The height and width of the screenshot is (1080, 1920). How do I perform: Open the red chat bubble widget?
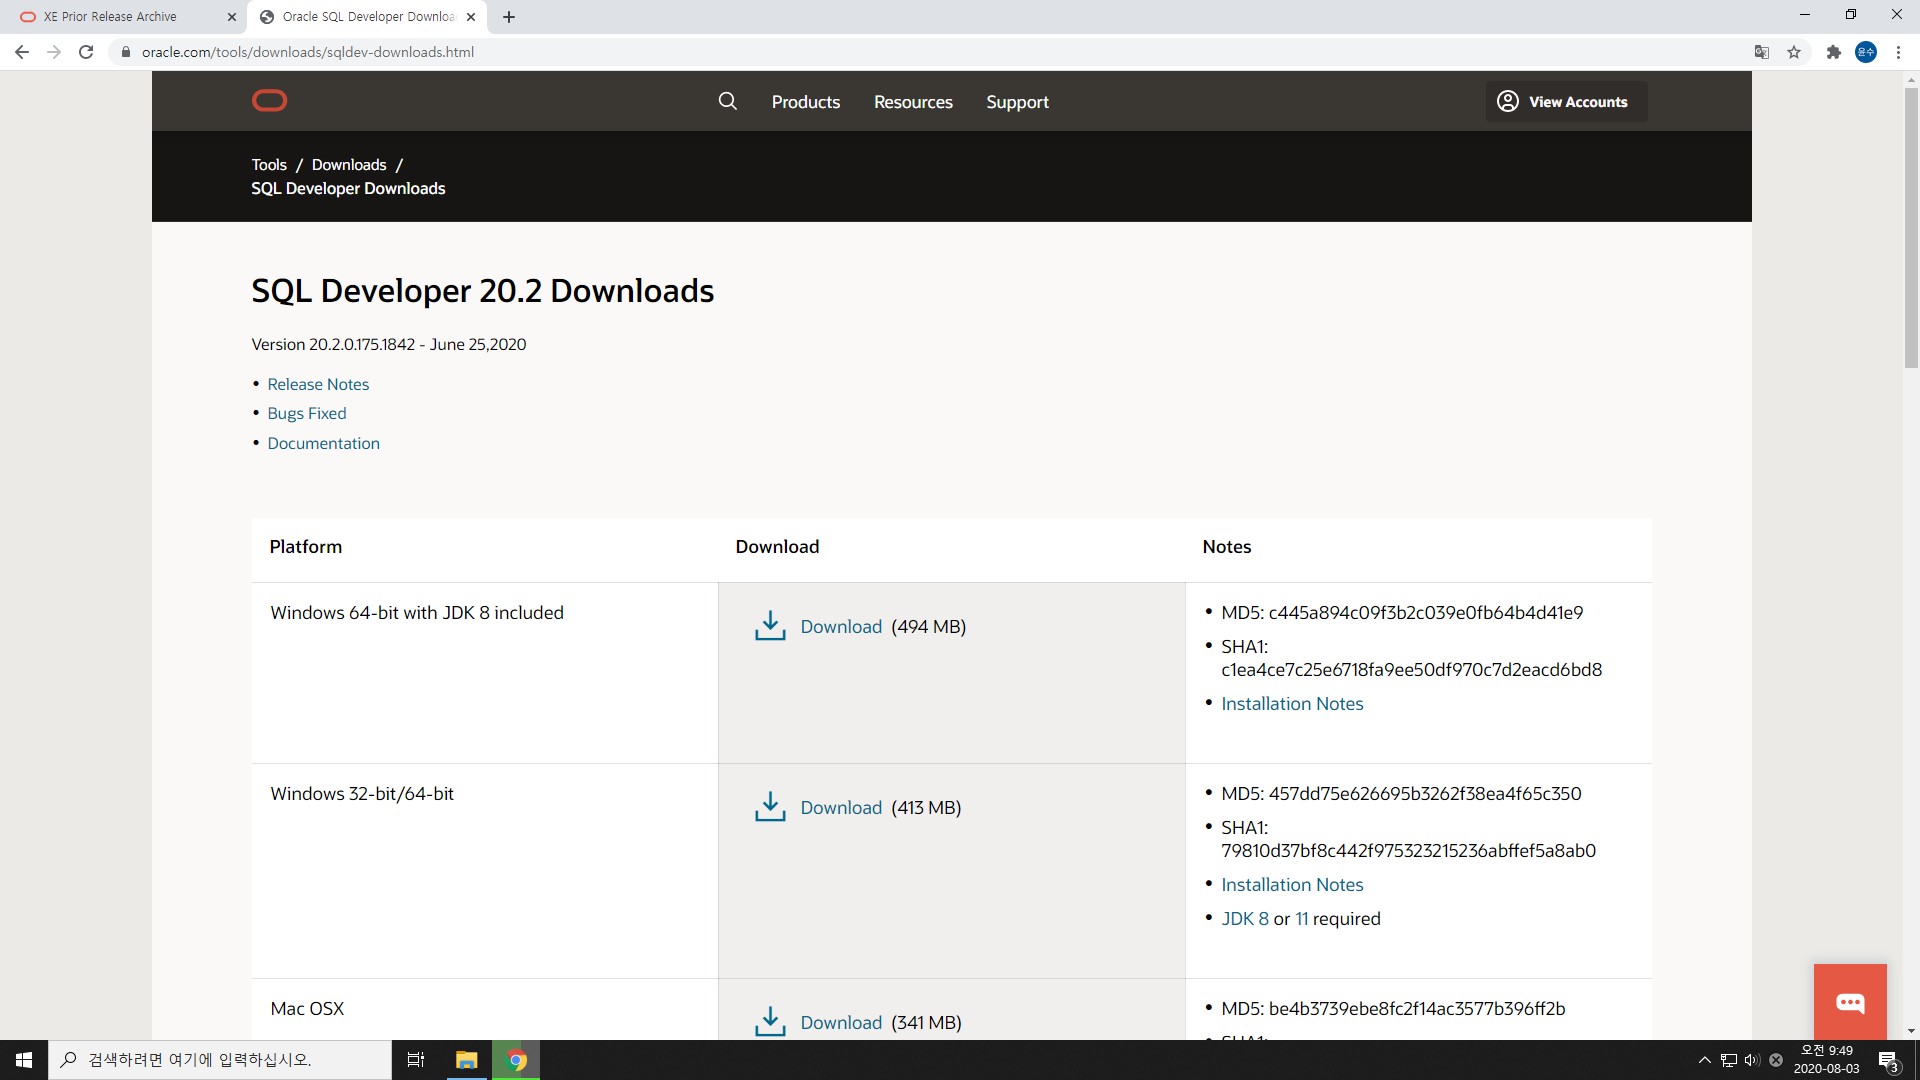point(1850,1002)
